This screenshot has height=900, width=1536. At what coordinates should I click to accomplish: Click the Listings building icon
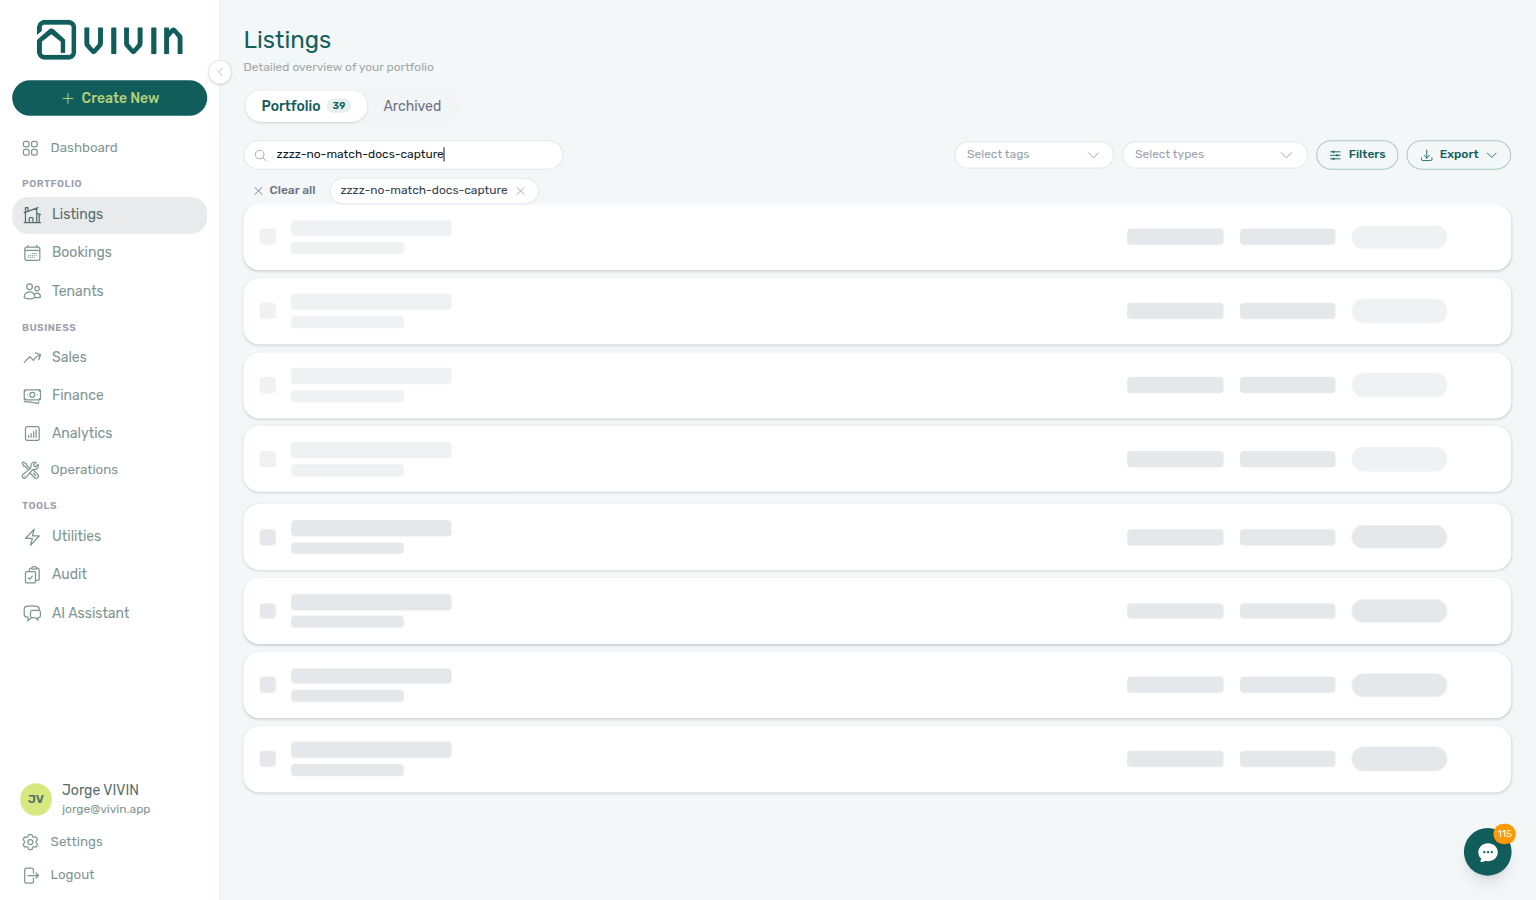coord(32,215)
